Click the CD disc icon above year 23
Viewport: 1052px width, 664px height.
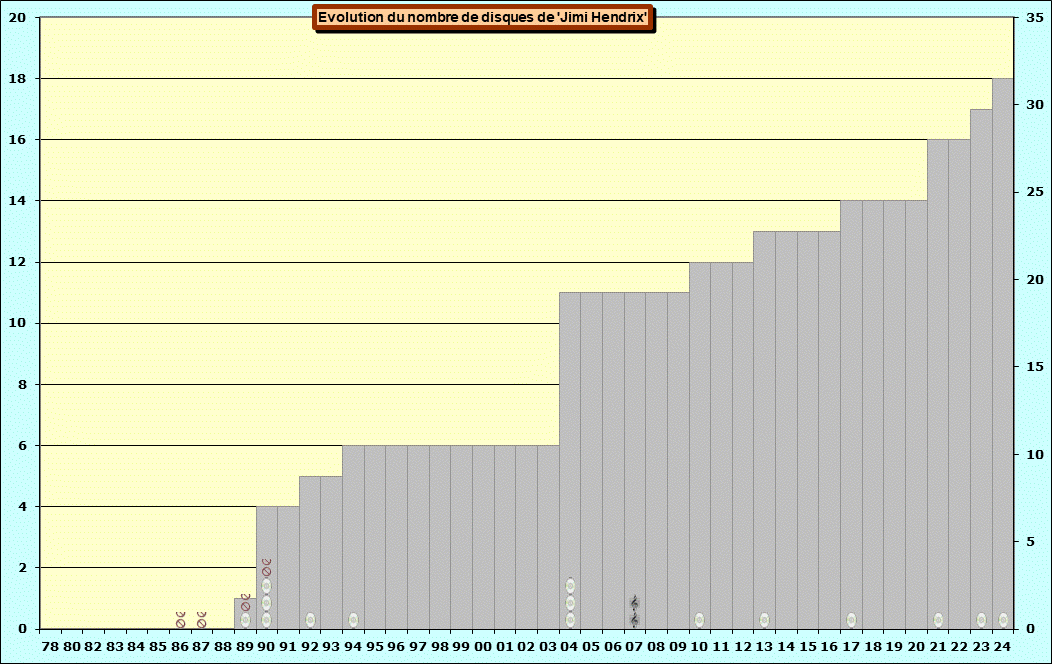click(981, 620)
